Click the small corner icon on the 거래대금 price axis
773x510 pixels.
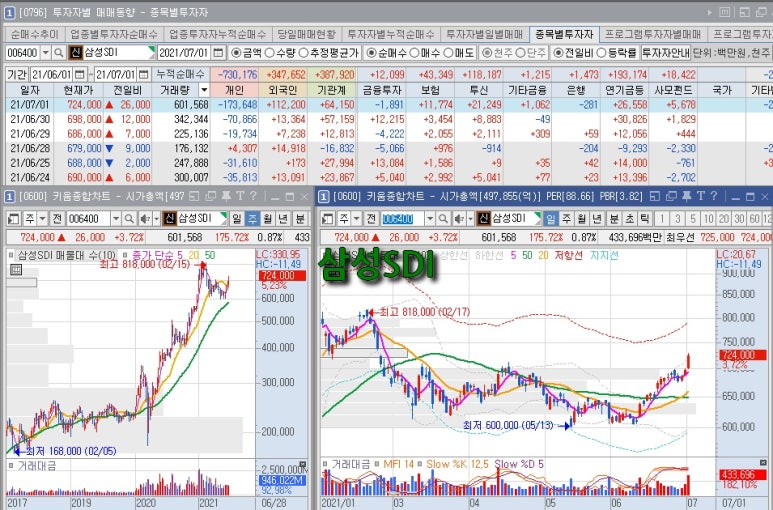coord(303,464)
